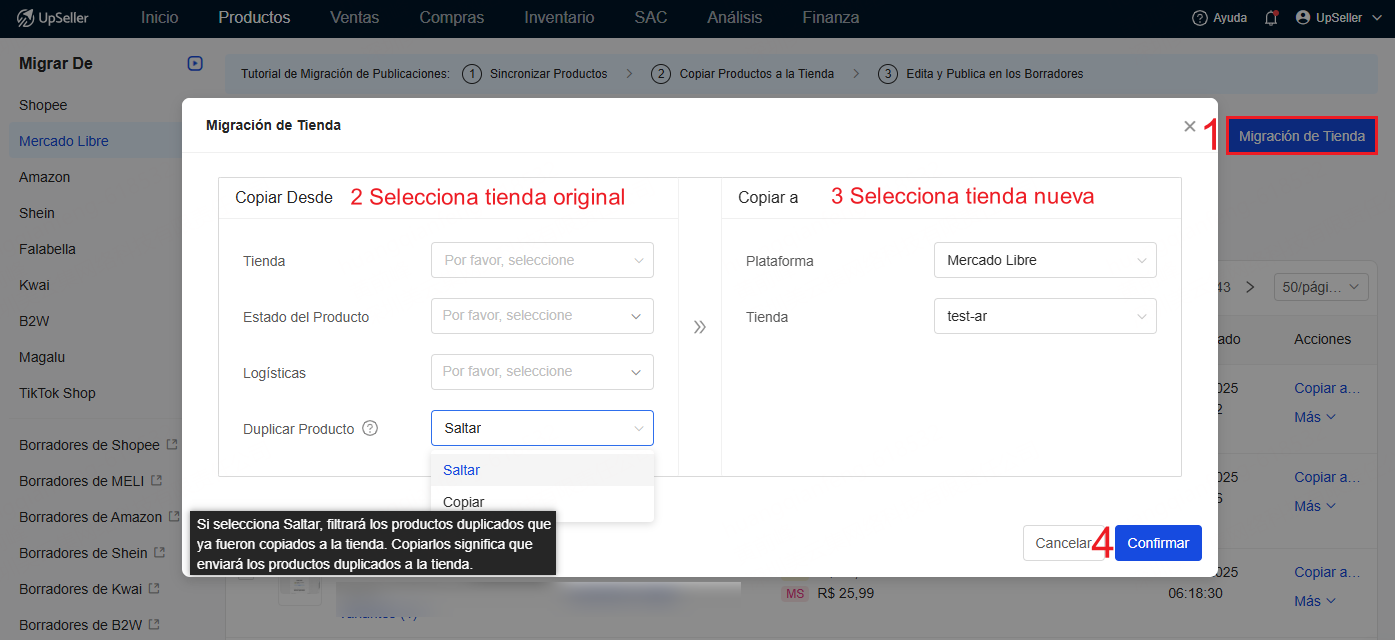The image size is (1395, 640).
Task: Open the Logísticas dropdown
Action: (542, 372)
